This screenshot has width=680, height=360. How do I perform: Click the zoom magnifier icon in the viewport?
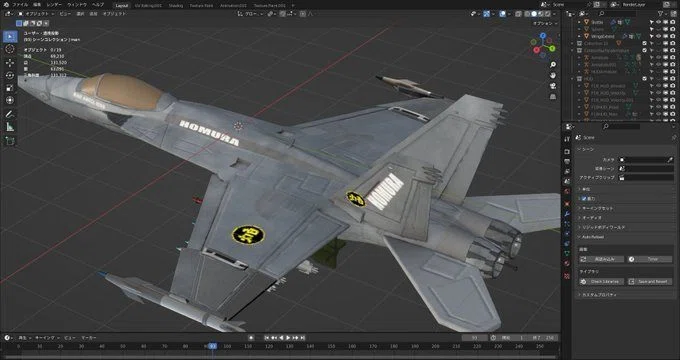point(553,65)
